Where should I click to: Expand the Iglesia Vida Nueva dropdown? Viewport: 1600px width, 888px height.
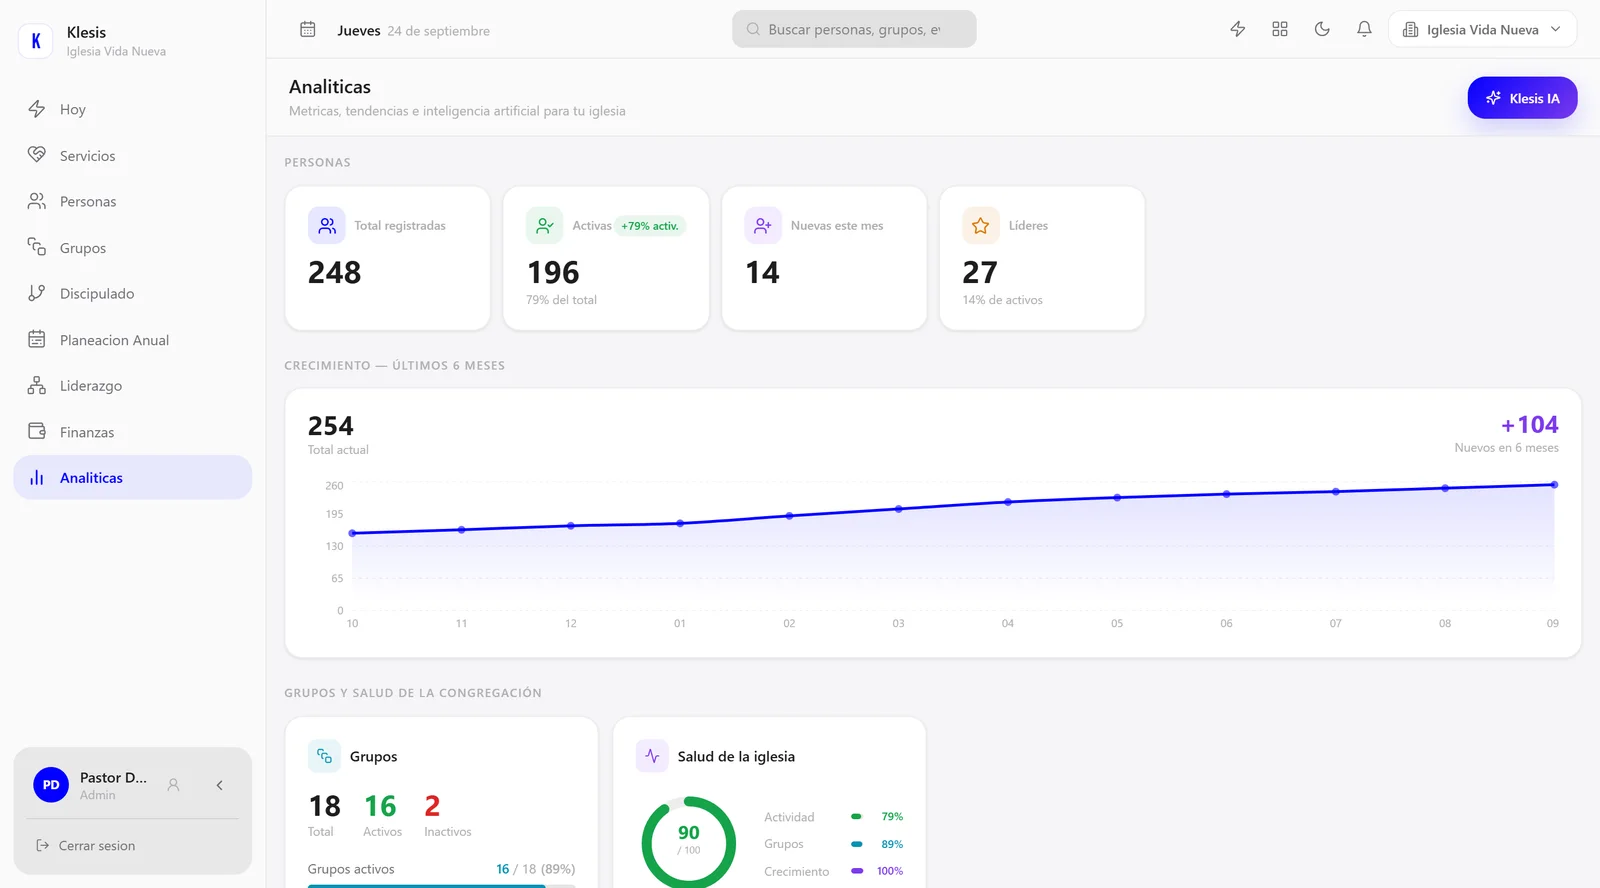(x=1482, y=29)
